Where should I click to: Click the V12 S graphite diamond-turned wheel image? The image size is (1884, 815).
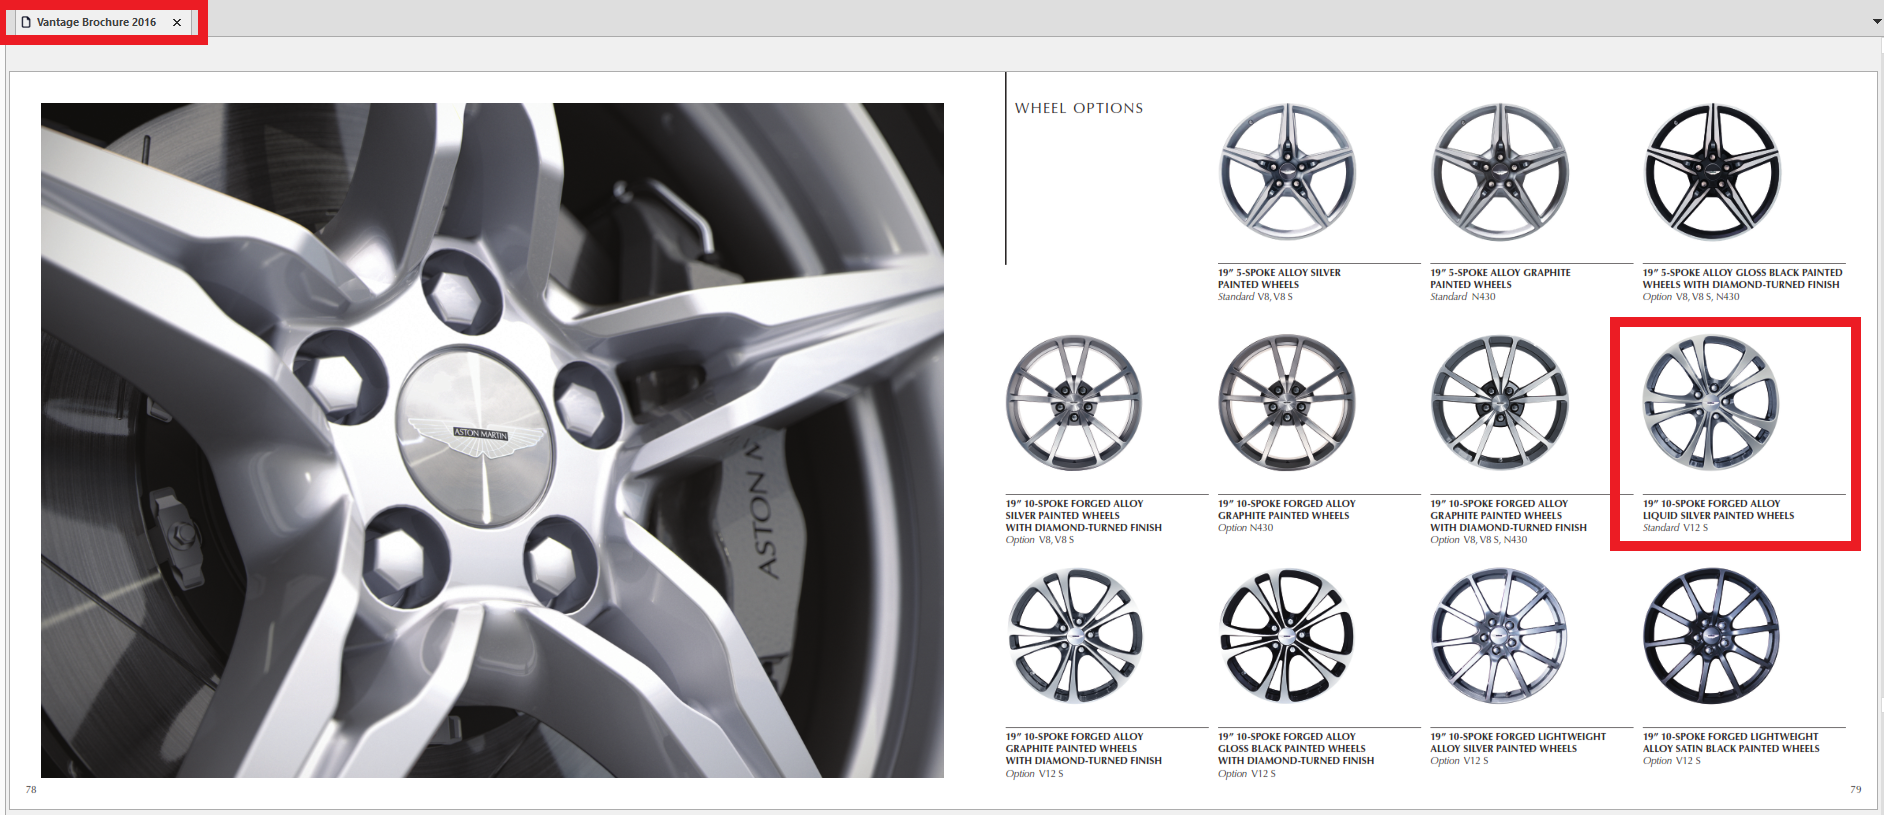click(x=1075, y=636)
